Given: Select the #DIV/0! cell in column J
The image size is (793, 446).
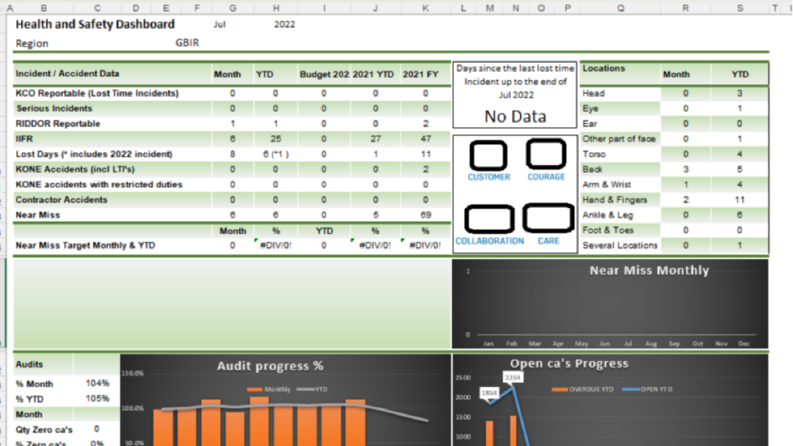Looking at the screenshot, I should [x=375, y=245].
